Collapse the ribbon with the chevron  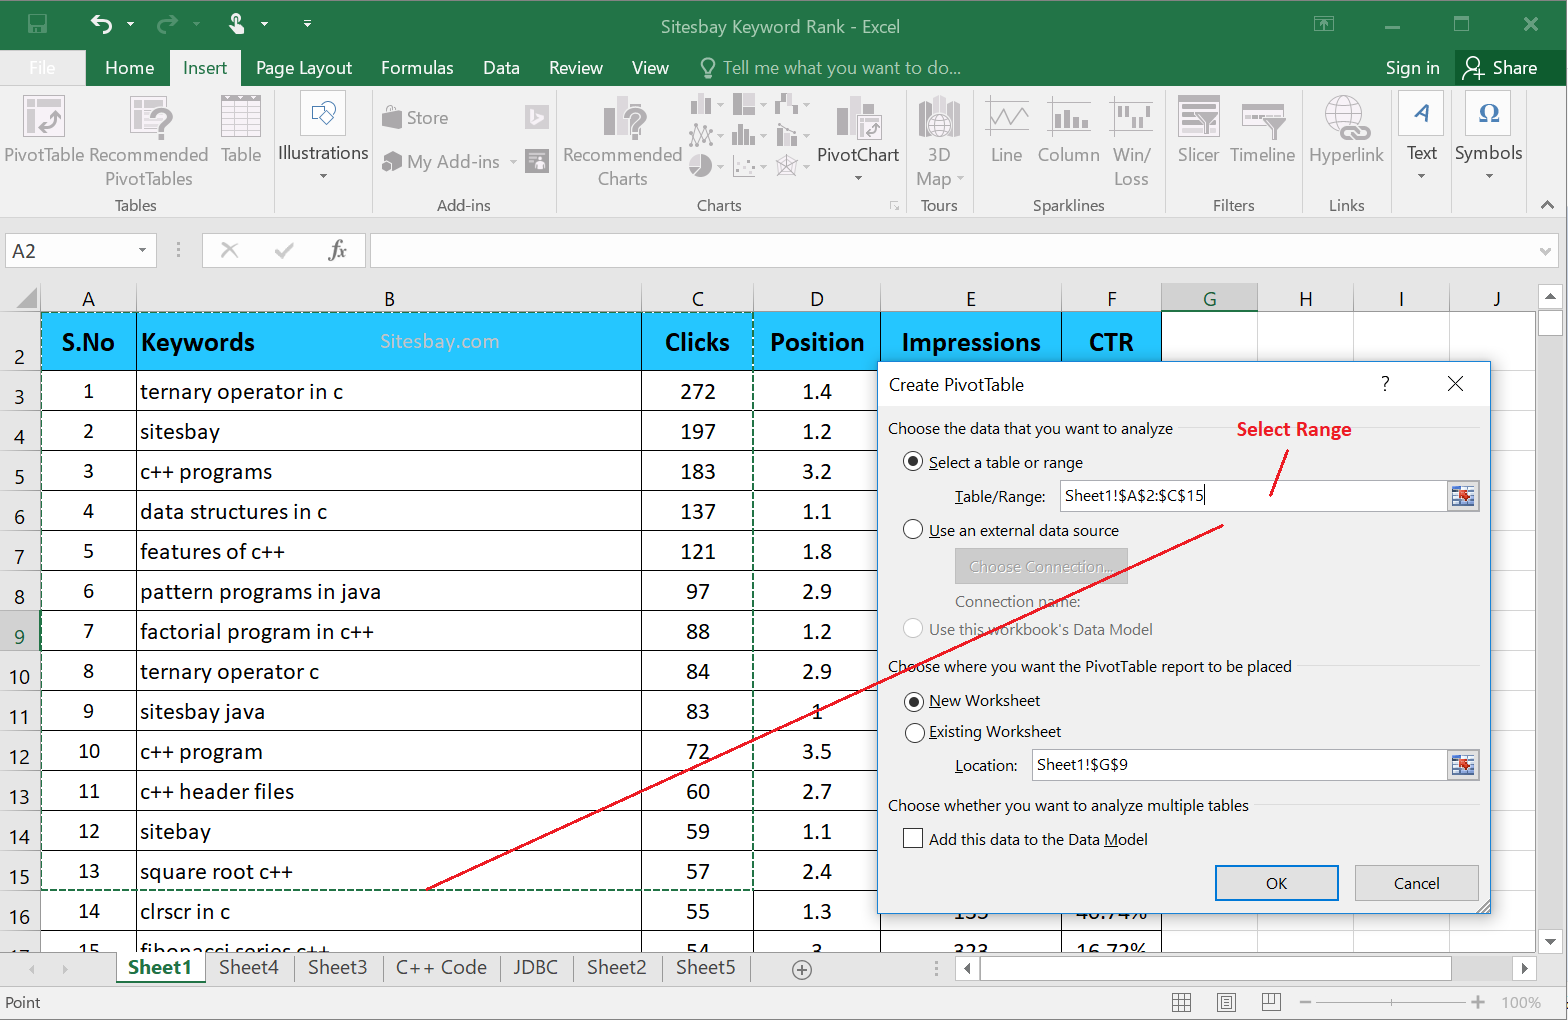pyautogui.click(x=1547, y=205)
